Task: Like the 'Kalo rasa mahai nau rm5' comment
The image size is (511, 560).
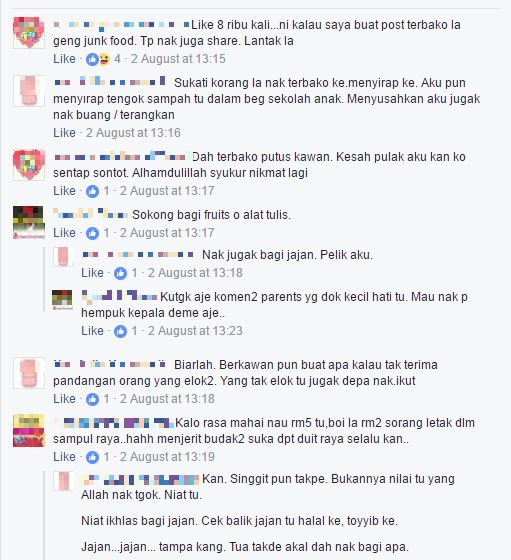Action: click(x=64, y=457)
